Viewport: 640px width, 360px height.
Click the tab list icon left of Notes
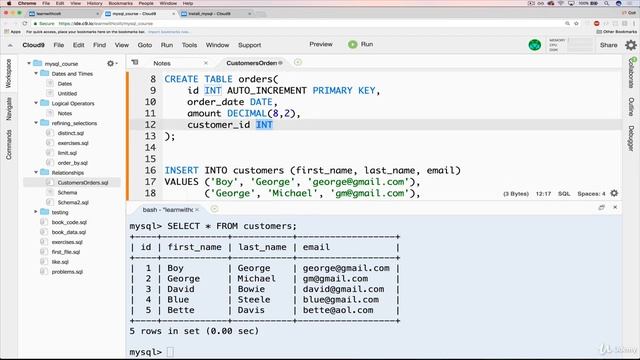[x=135, y=62]
